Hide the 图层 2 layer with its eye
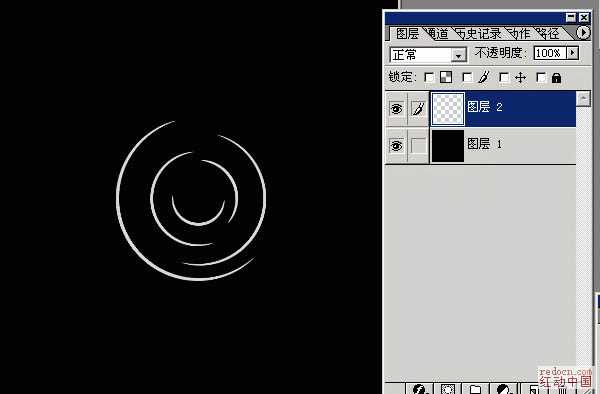 396,109
